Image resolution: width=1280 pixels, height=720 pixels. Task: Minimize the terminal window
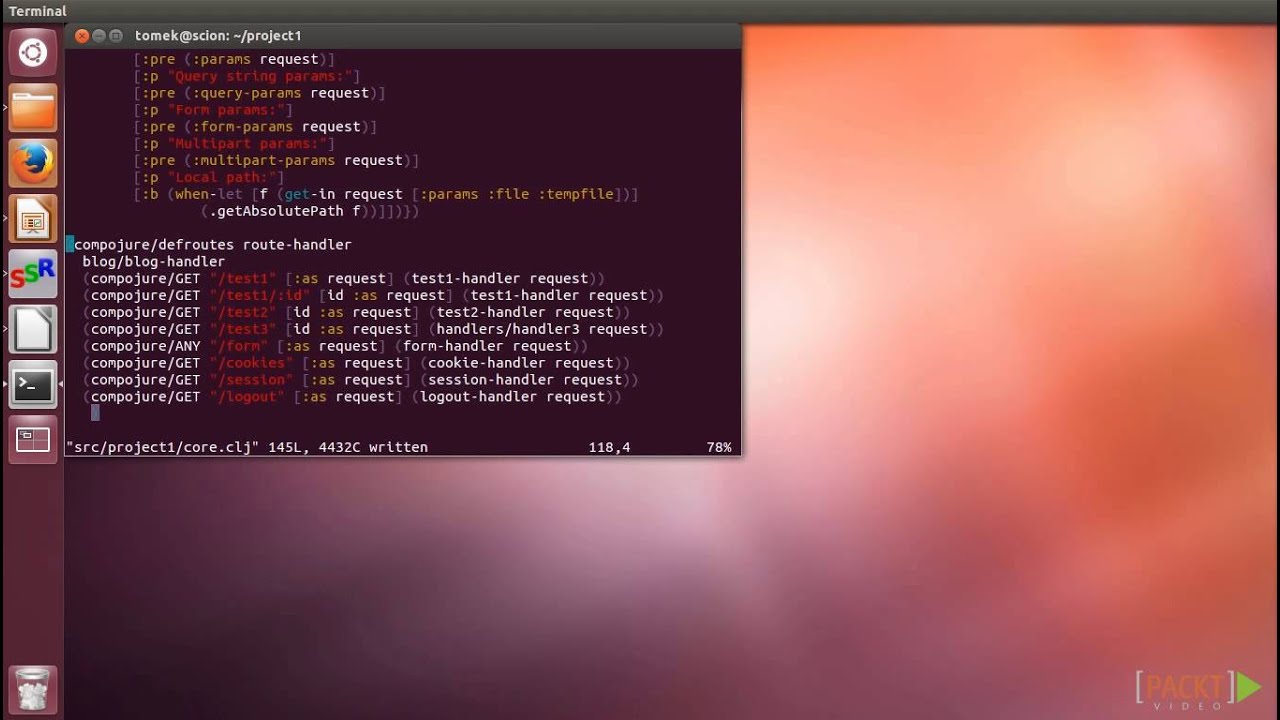[99, 36]
